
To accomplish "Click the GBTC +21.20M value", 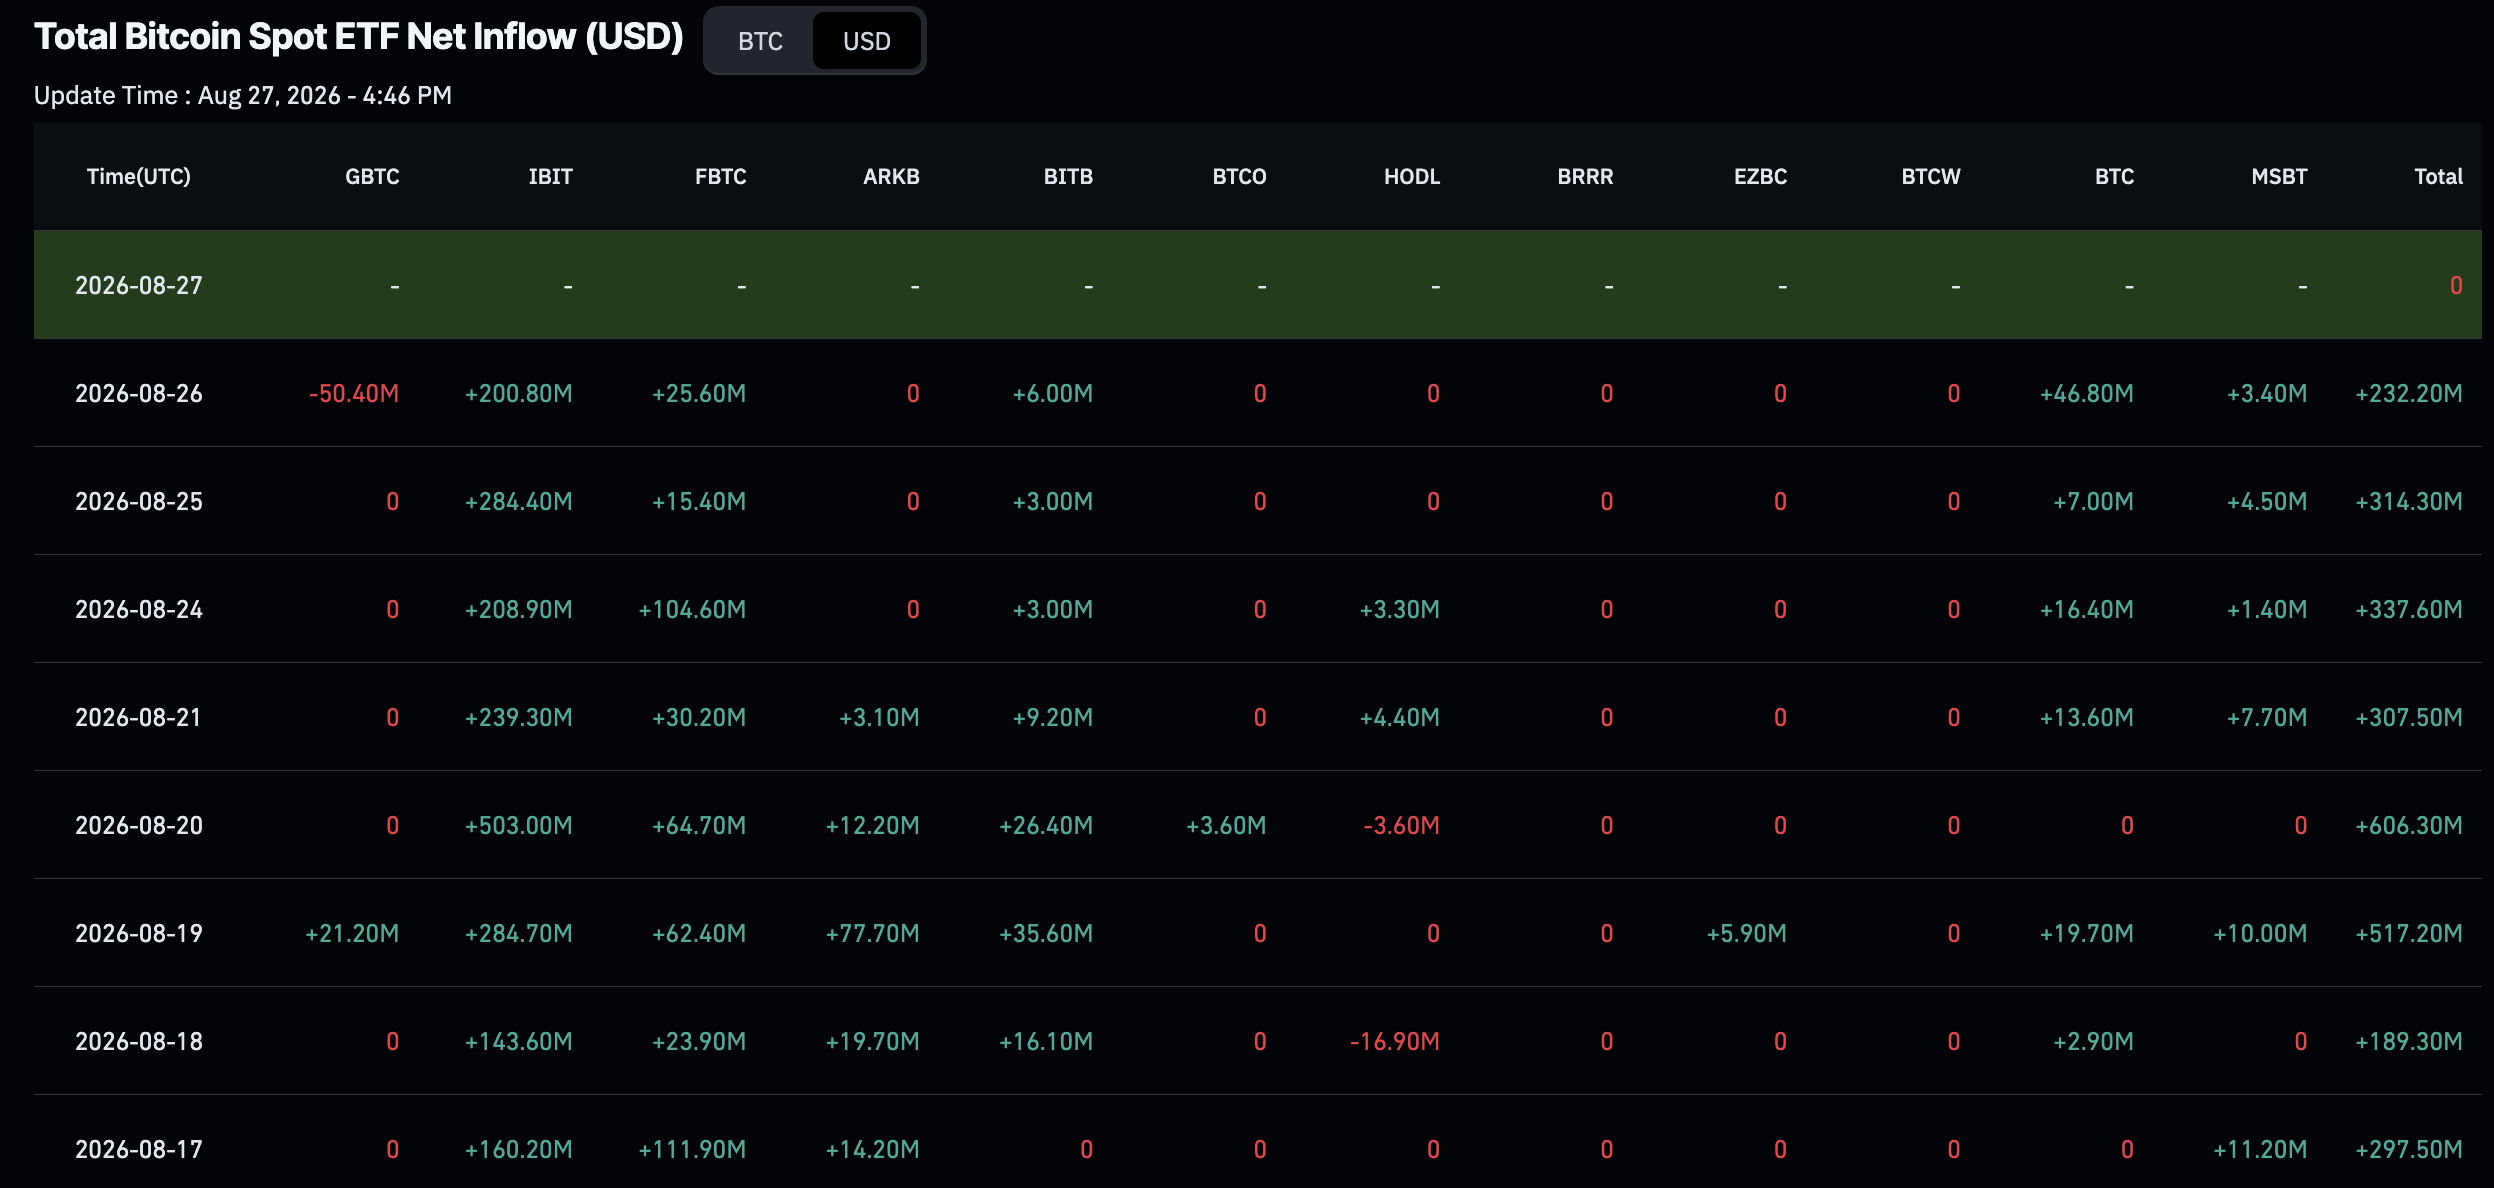I will click(x=352, y=934).
